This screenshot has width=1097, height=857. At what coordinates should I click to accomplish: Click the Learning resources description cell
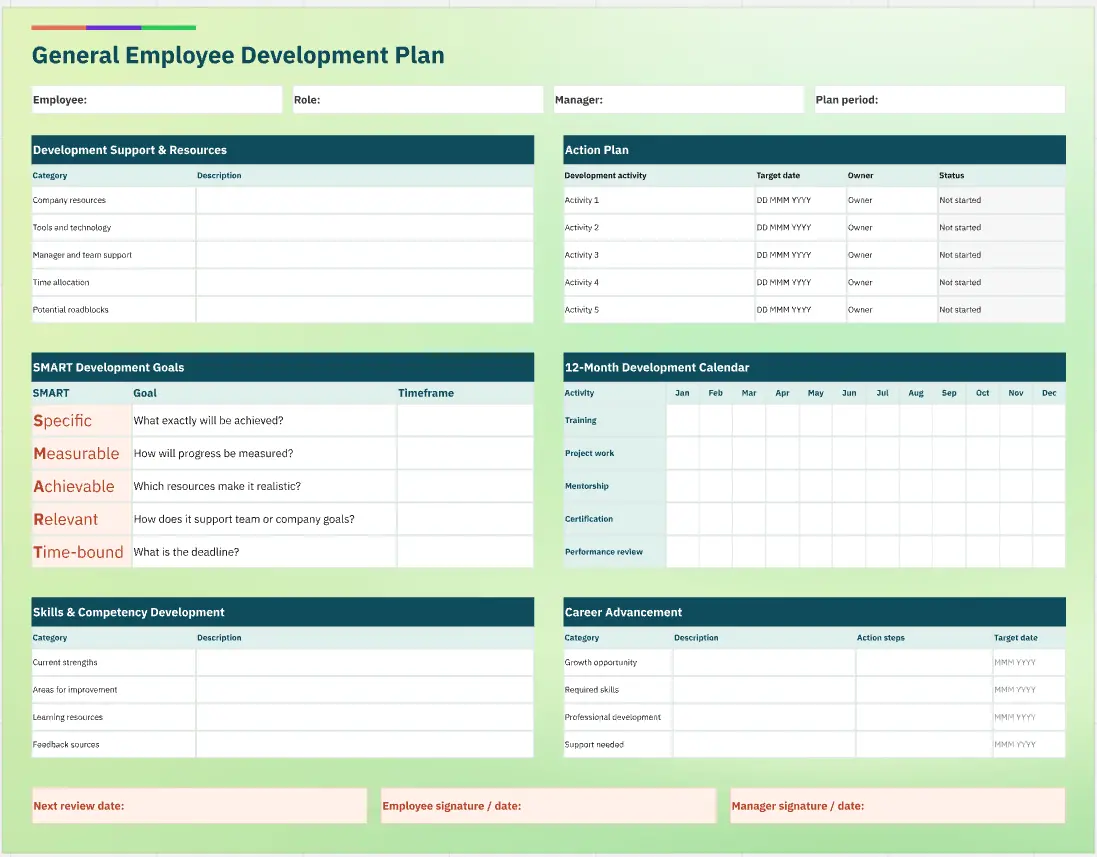click(x=365, y=717)
